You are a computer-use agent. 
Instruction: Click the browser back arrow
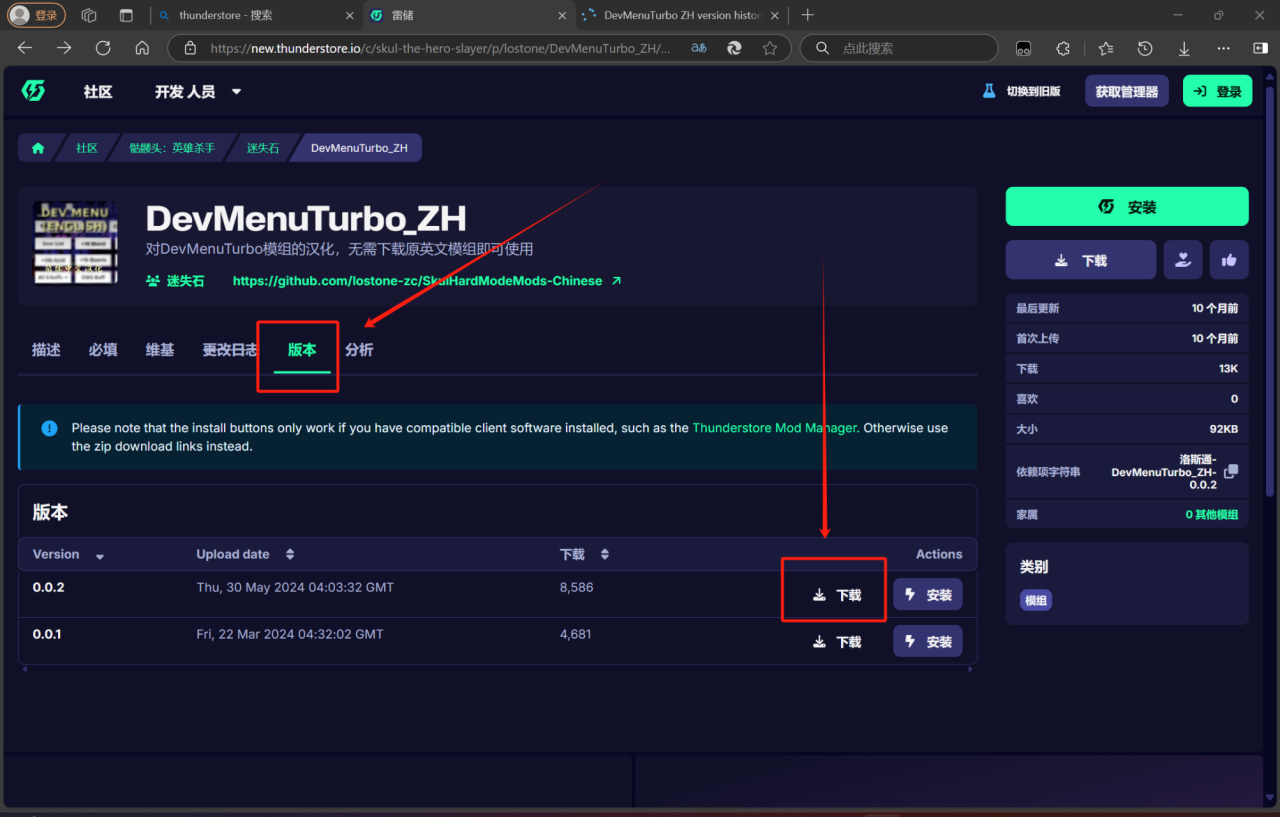point(25,48)
